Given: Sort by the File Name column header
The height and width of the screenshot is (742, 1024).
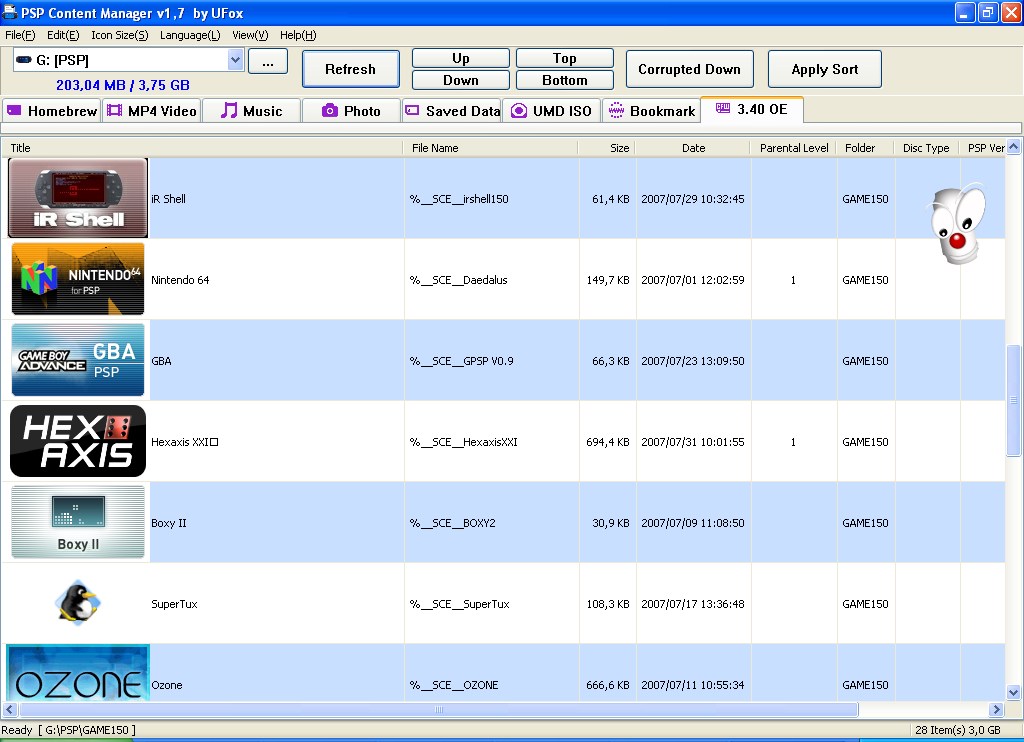Looking at the screenshot, I should click(x=491, y=148).
